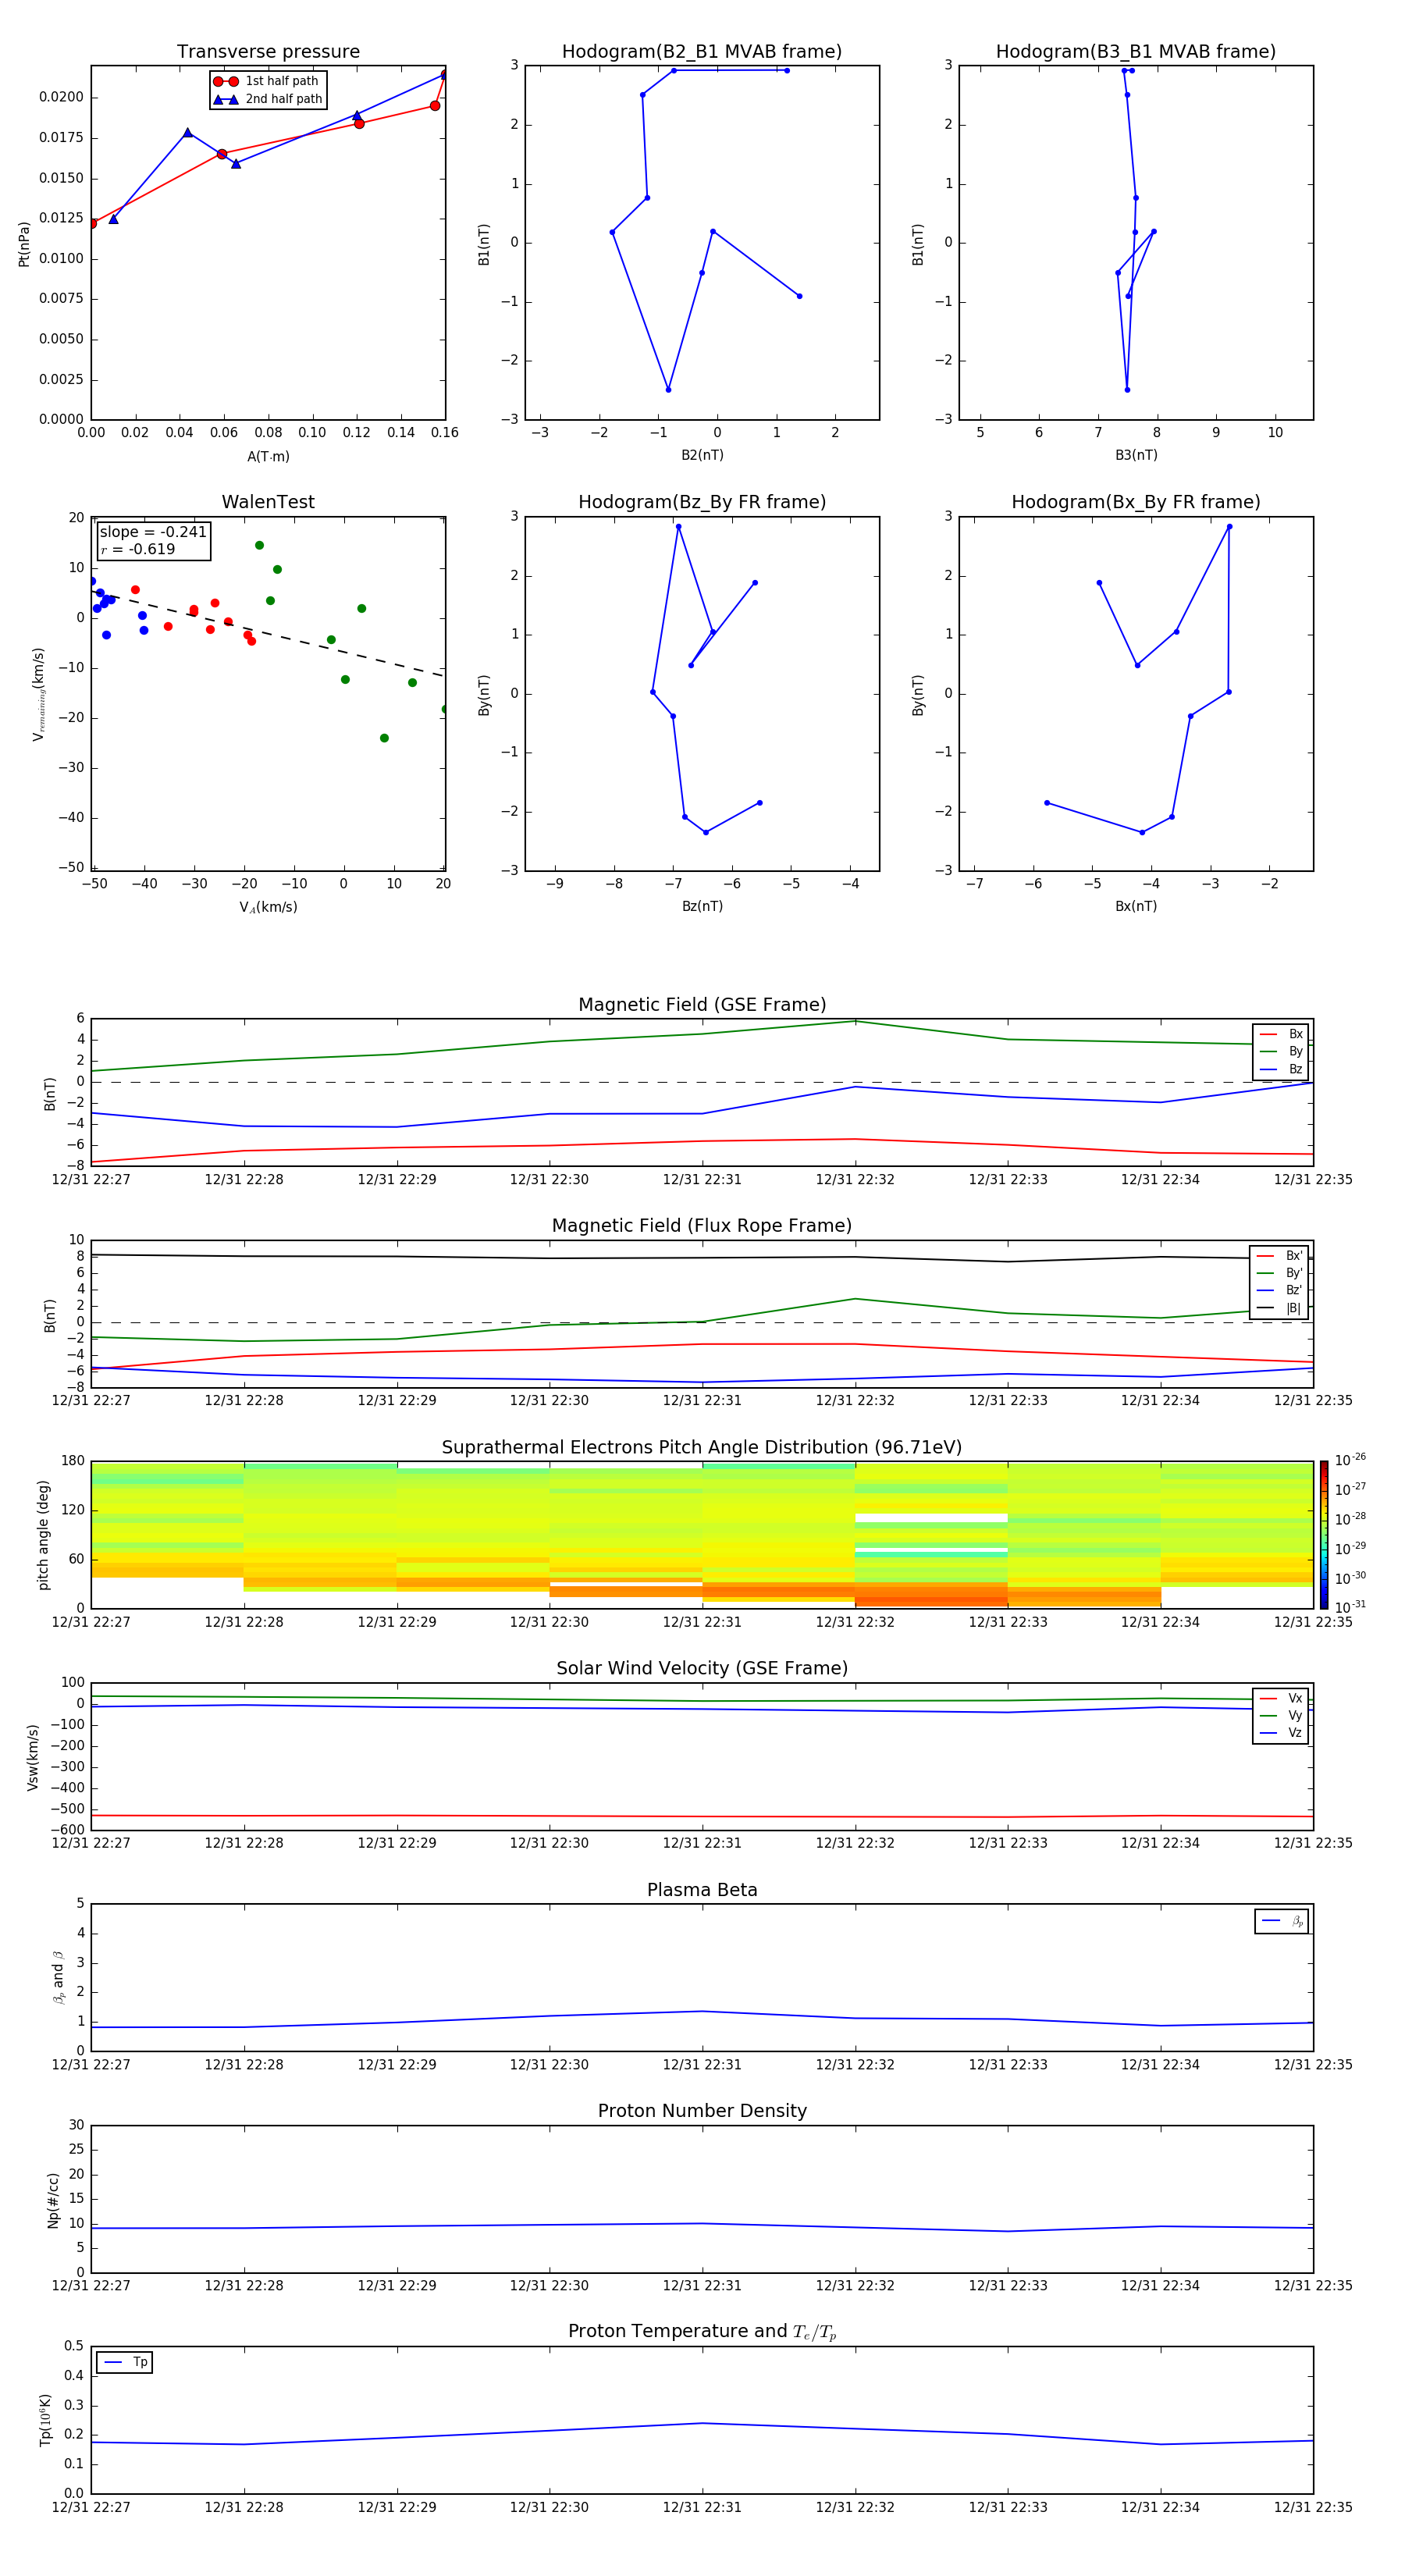Select the "Bx" entry in GSE field legend
Image resolution: width=1405 pixels, height=2576 pixels.
1281,1034
